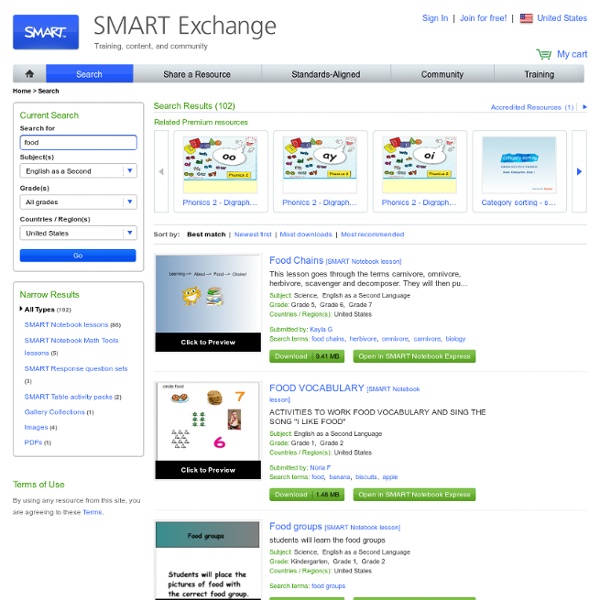Go to the Home icon tab
The width and height of the screenshot is (600, 600).
pyautogui.click(x=29, y=73)
